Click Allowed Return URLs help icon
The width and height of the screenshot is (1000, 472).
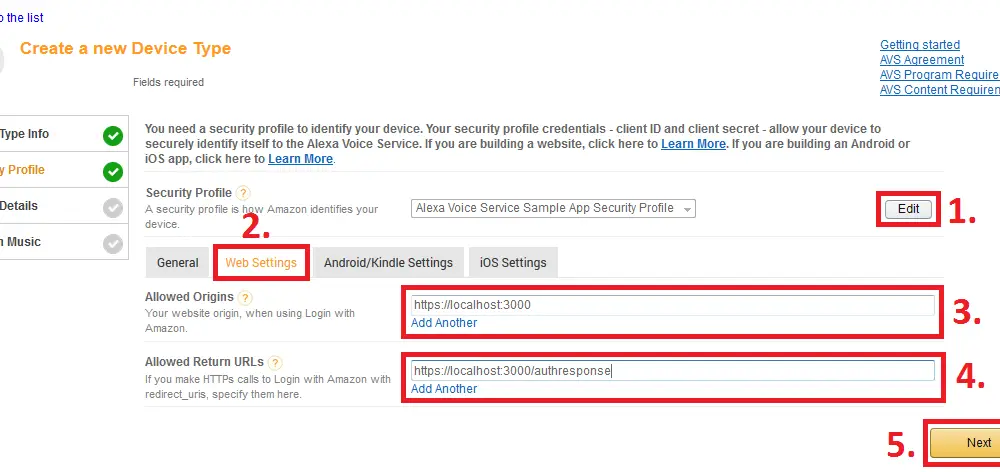pos(275,362)
